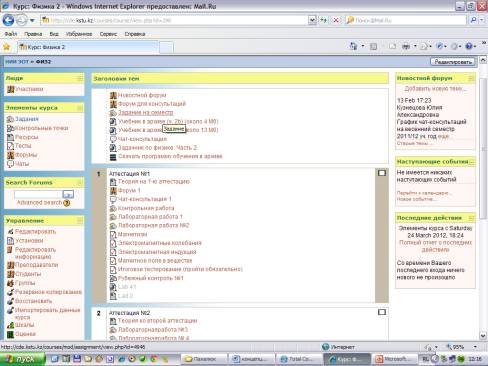This screenshot has width=488, height=366.
Task: Click the Группы icon in Управление block
Action: (x=11, y=283)
